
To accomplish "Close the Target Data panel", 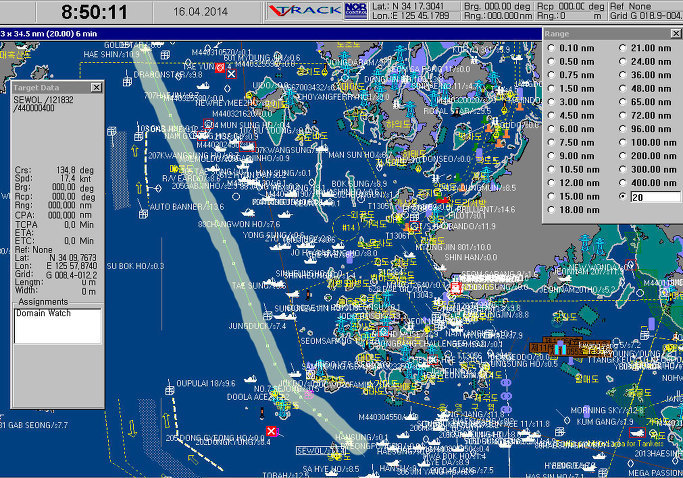I will pyautogui.click(x=96, y=88).
